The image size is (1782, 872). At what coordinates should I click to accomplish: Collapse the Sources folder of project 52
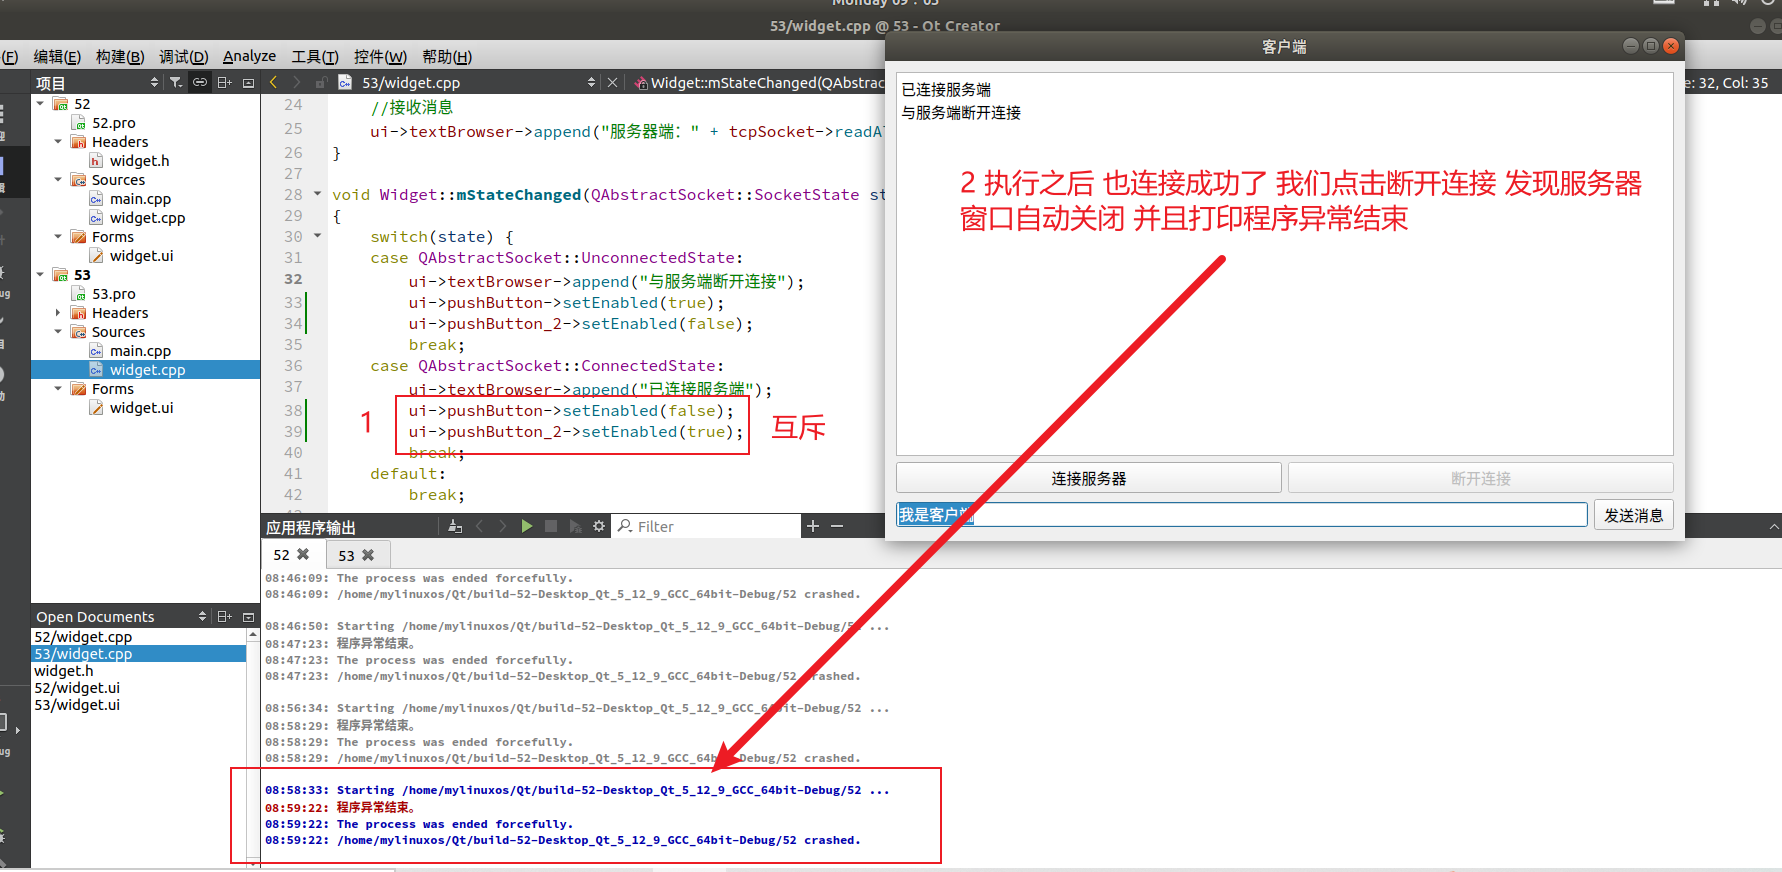click(58, 179)
